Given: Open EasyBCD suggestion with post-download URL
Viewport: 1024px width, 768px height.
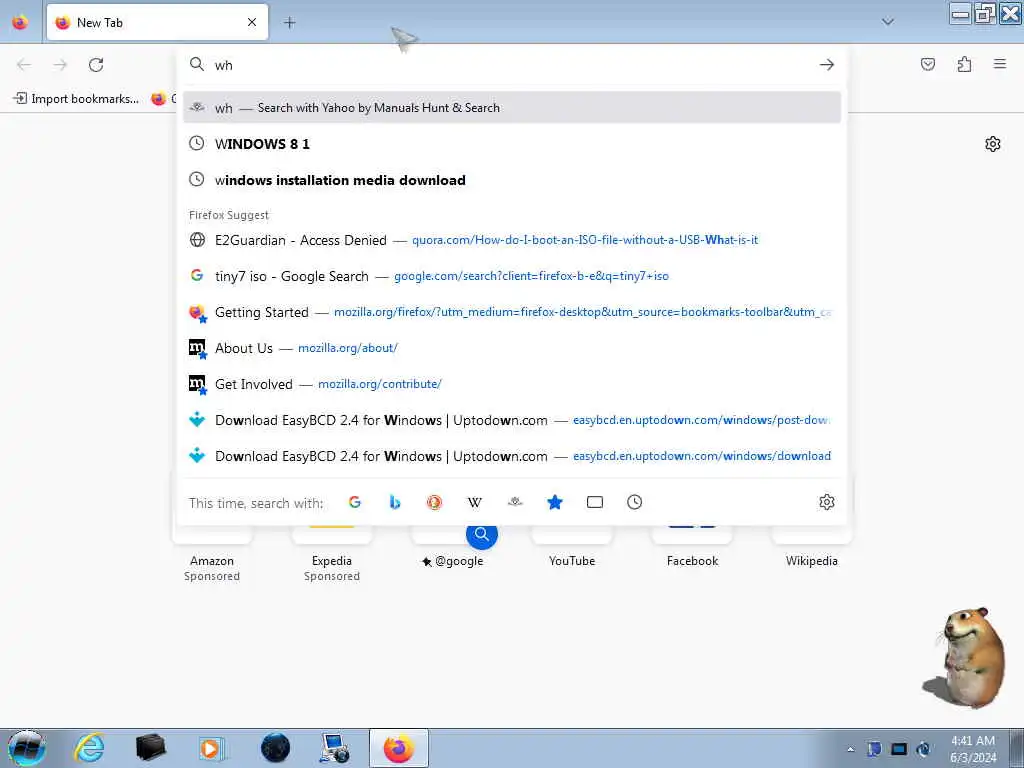Looking at the screenshot, I should 512,420.
